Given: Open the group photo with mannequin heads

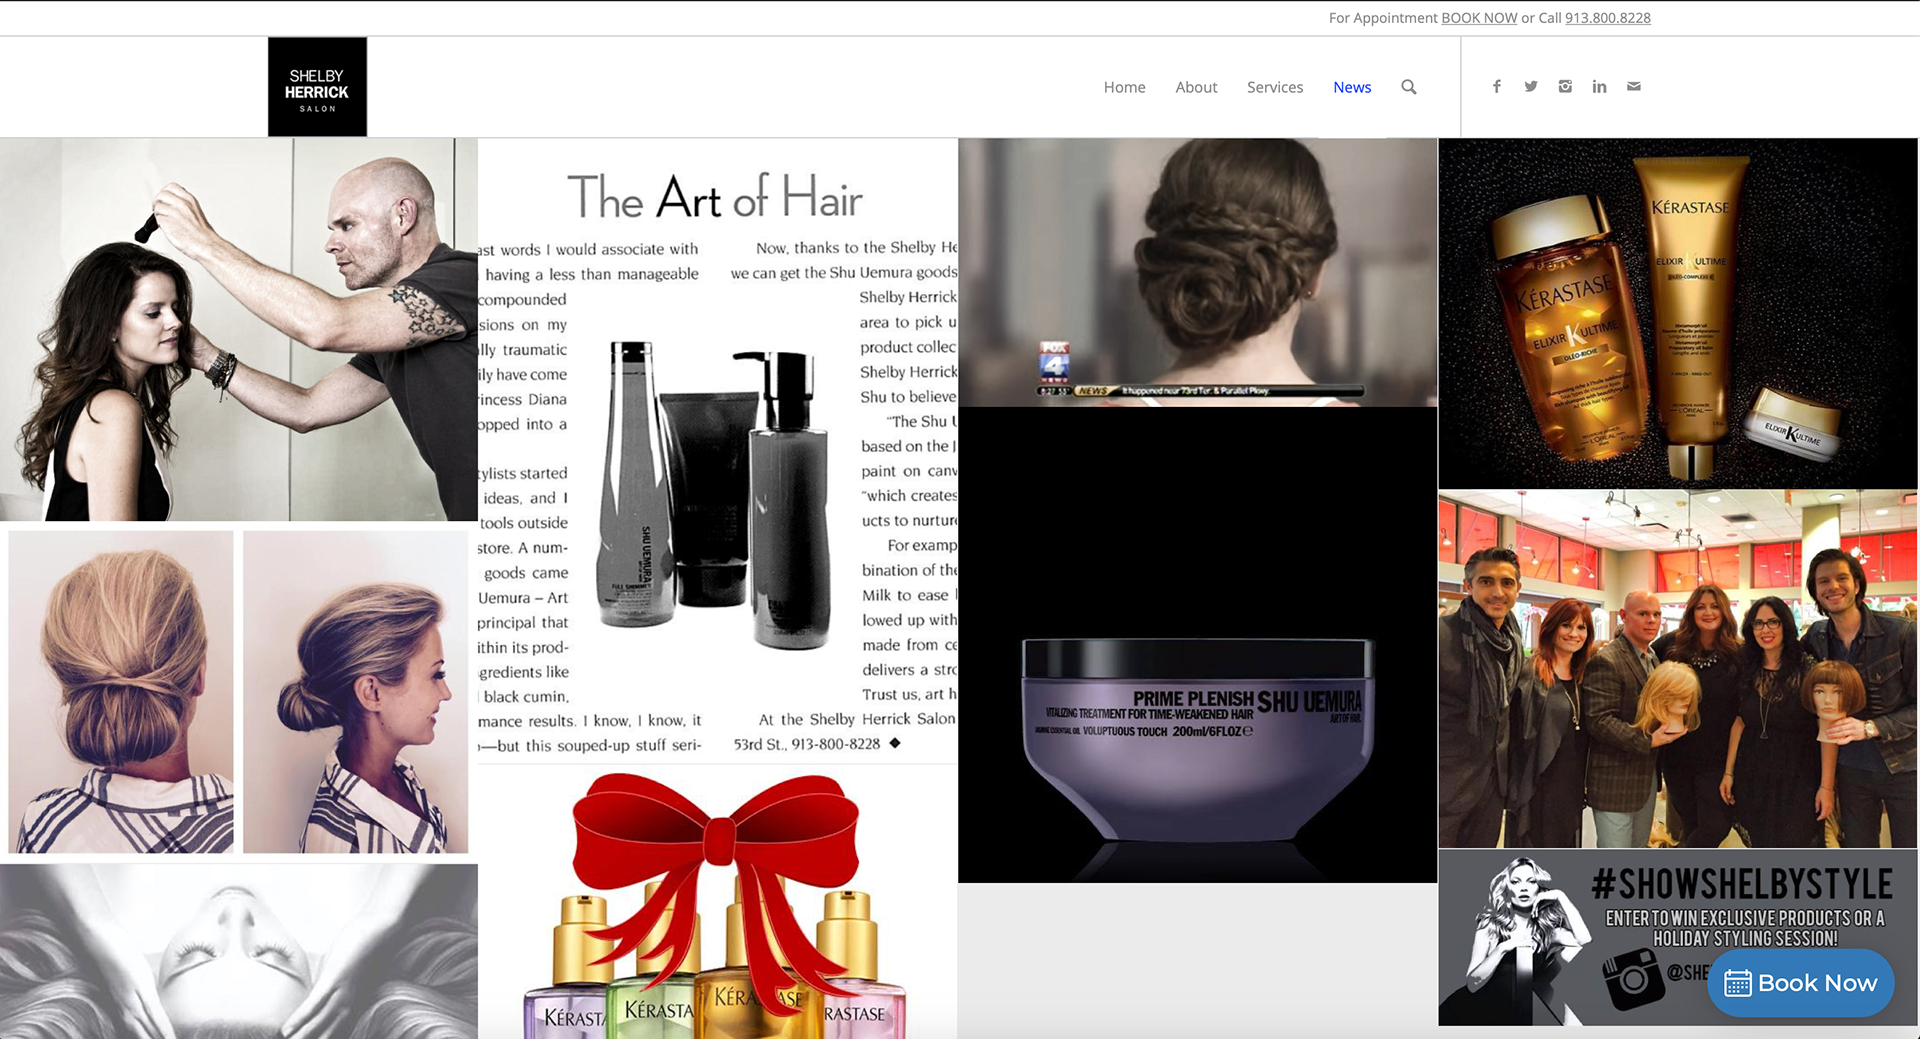Looking at the screenshot, I should (x=1678, y=669).
